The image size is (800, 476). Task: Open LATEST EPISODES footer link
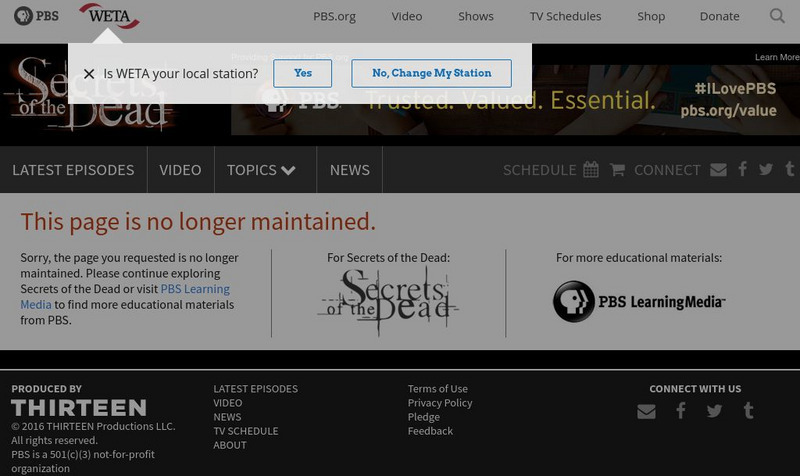[x=256, y=389]
